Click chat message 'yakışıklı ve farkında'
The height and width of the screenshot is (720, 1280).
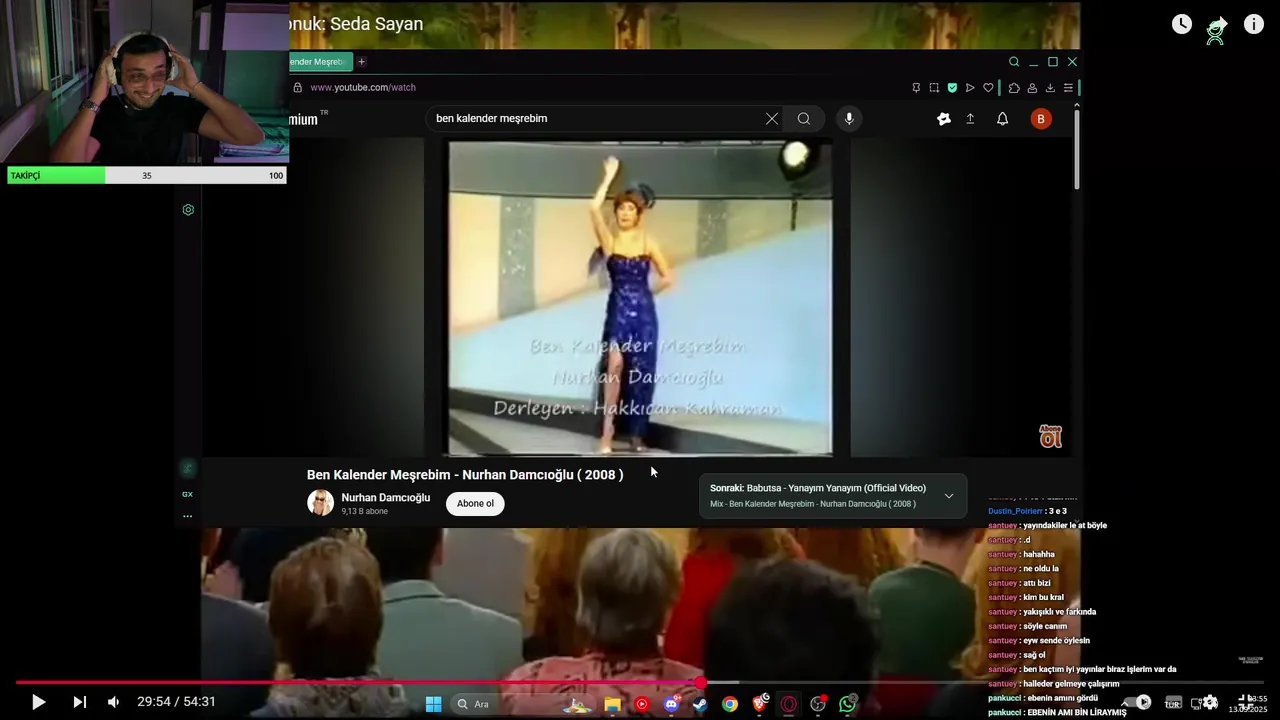pyautogui.click(x=1059, y=612)
